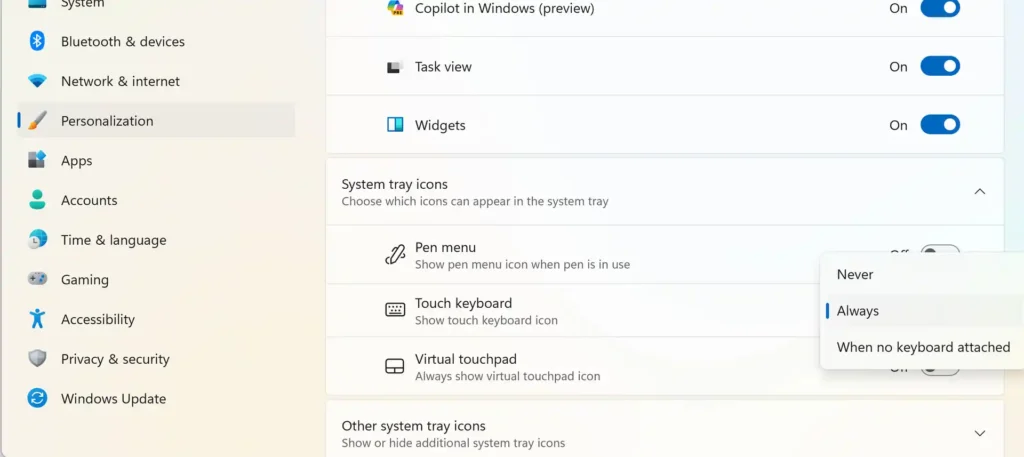This screenshot has width=1024, height=457.
Task: Open Privacy & security settings
Action: [x=156, y=359]
